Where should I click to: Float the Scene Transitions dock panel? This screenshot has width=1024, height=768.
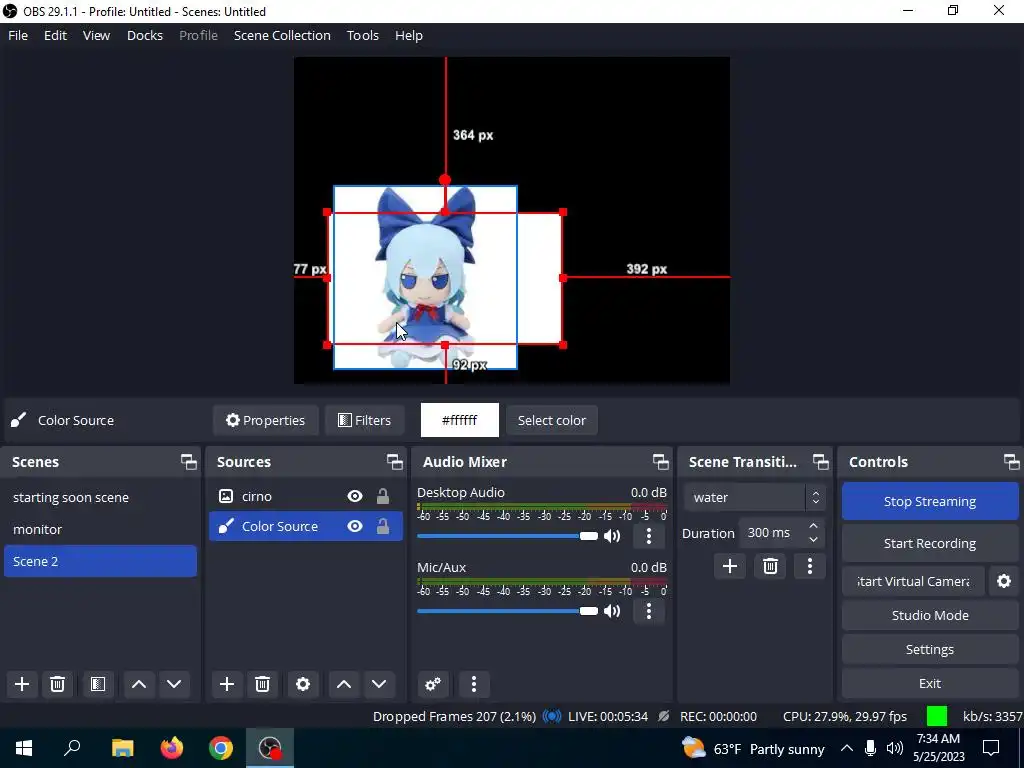820,462
